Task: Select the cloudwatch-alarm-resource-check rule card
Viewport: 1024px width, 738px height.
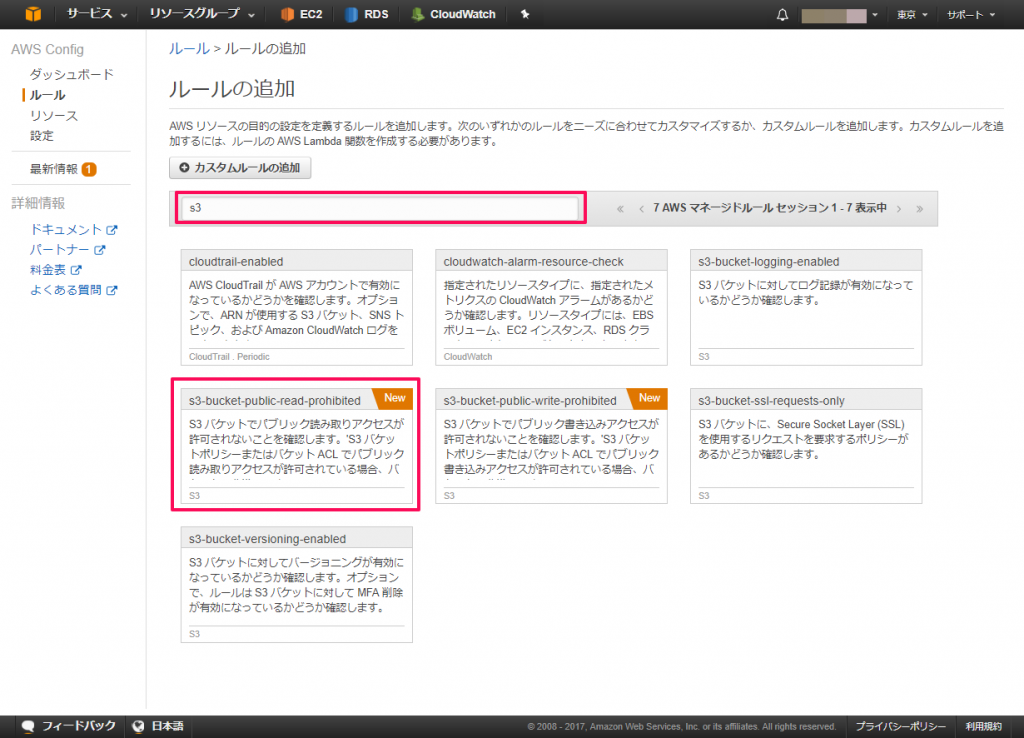Action: [551, 307]
